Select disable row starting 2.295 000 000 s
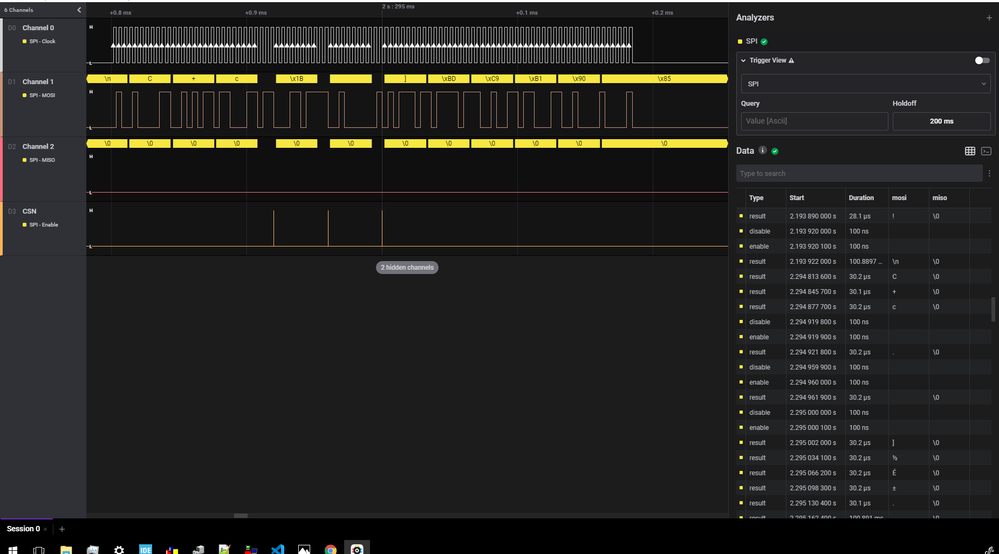The width and height of the screenshot is (999, 554). pos(864,413)
